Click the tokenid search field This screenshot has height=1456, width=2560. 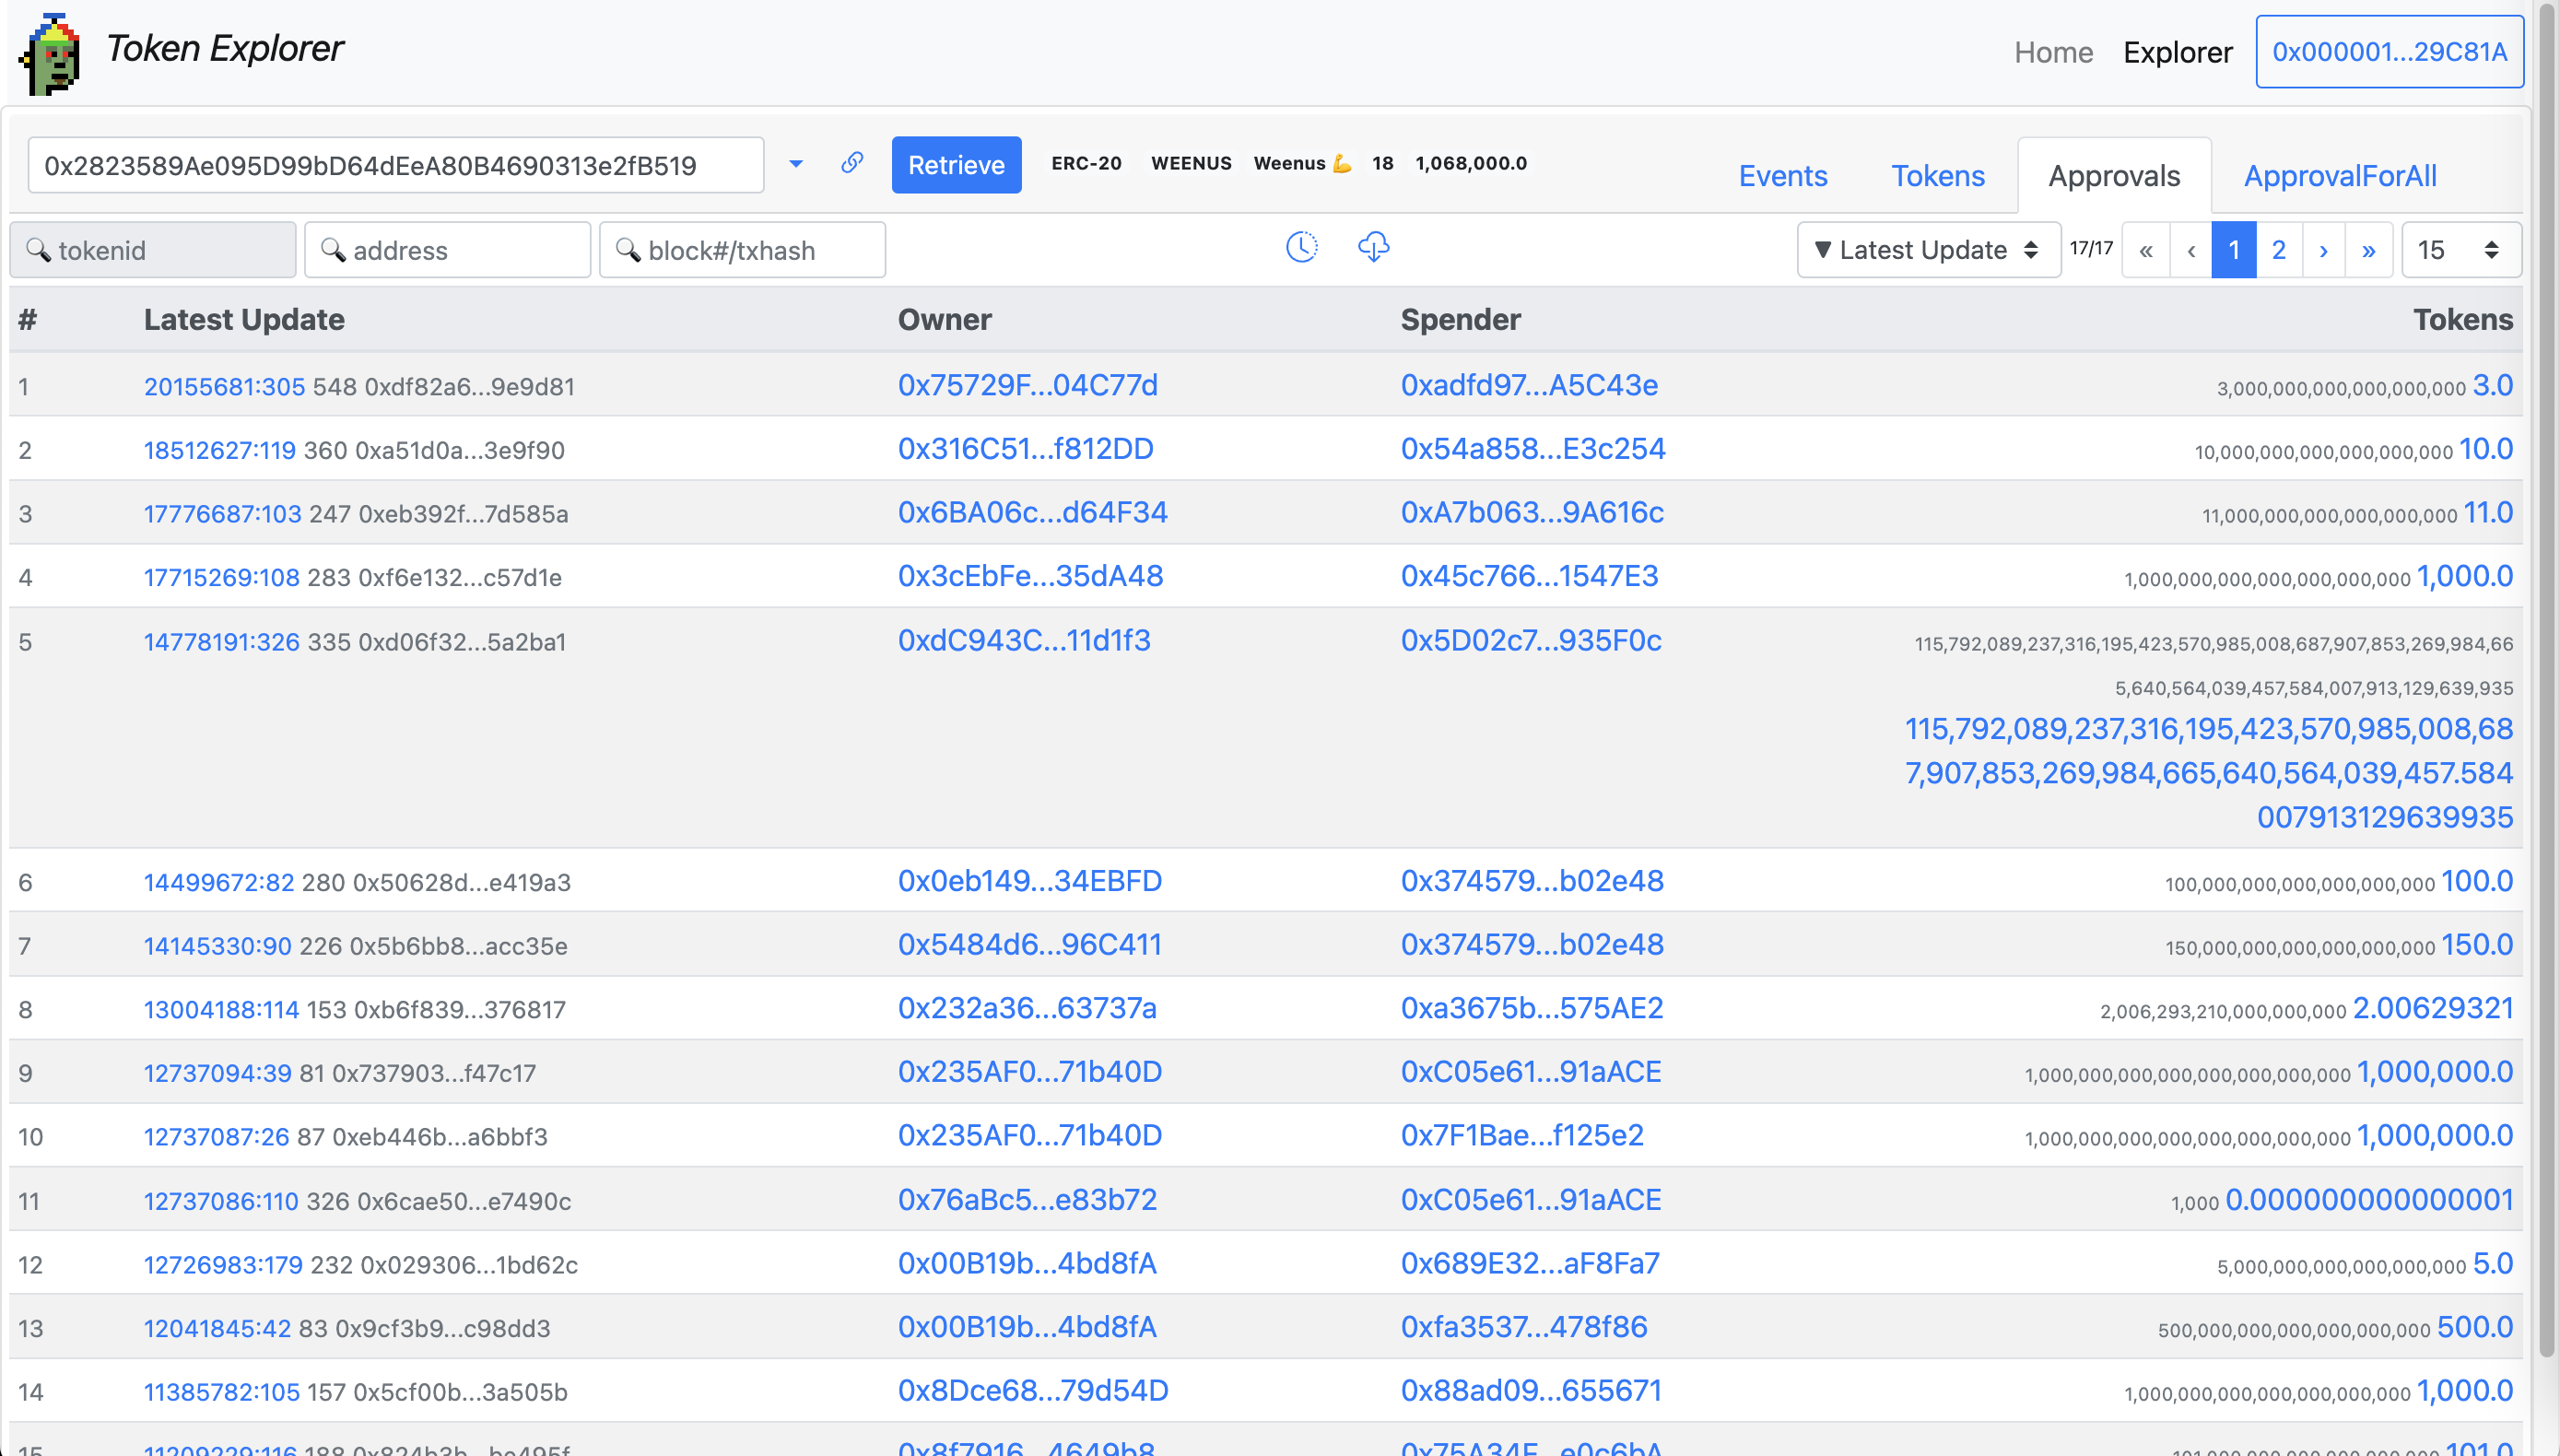[153, 250]
